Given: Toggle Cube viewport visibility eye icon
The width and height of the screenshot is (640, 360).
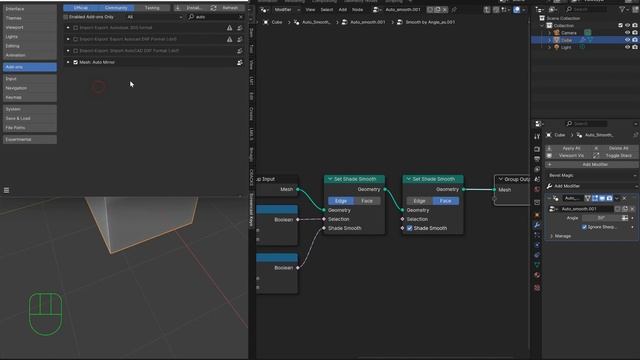Looking at the screenshot, I should pyautogui.click(x=627, y=40).
